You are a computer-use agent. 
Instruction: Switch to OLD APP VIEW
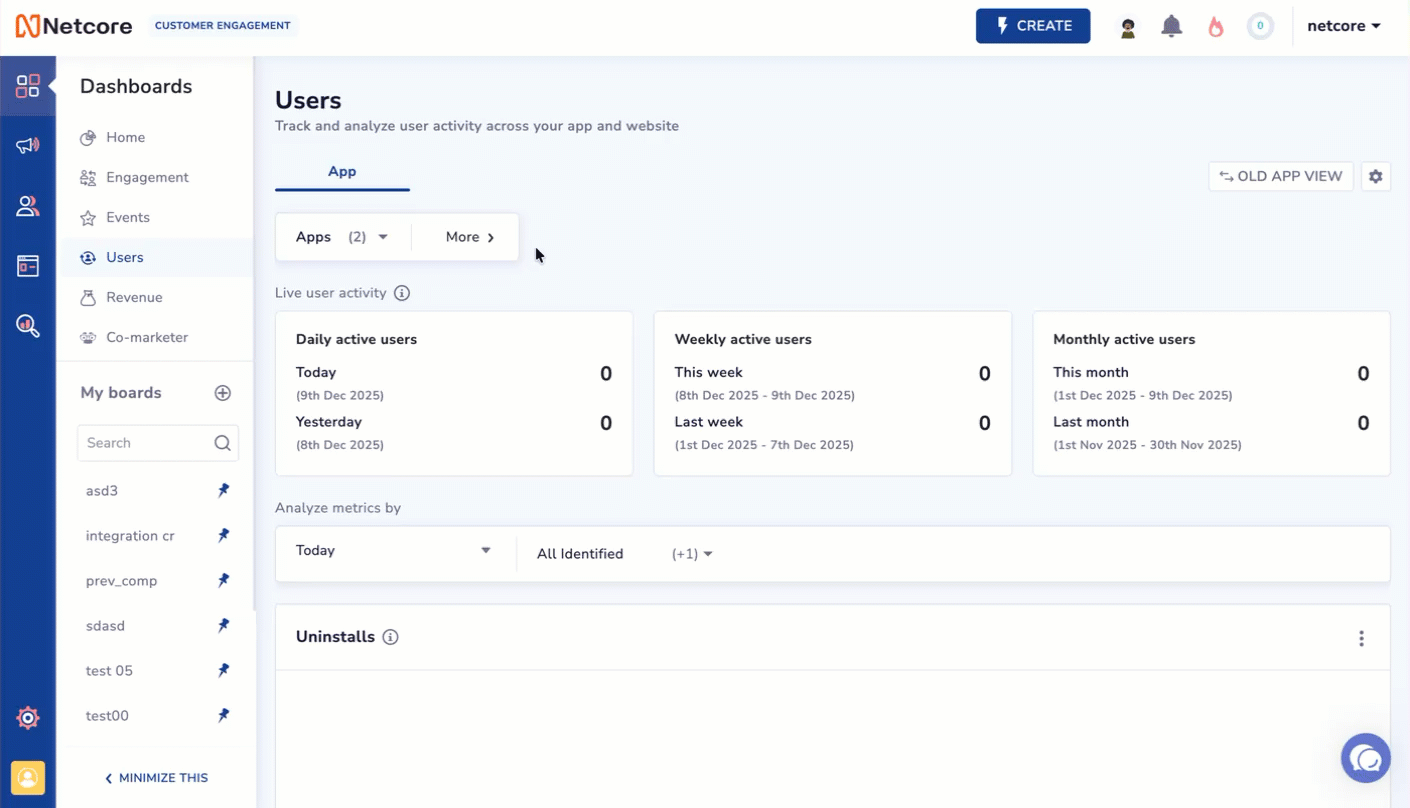pos(1280,176)
